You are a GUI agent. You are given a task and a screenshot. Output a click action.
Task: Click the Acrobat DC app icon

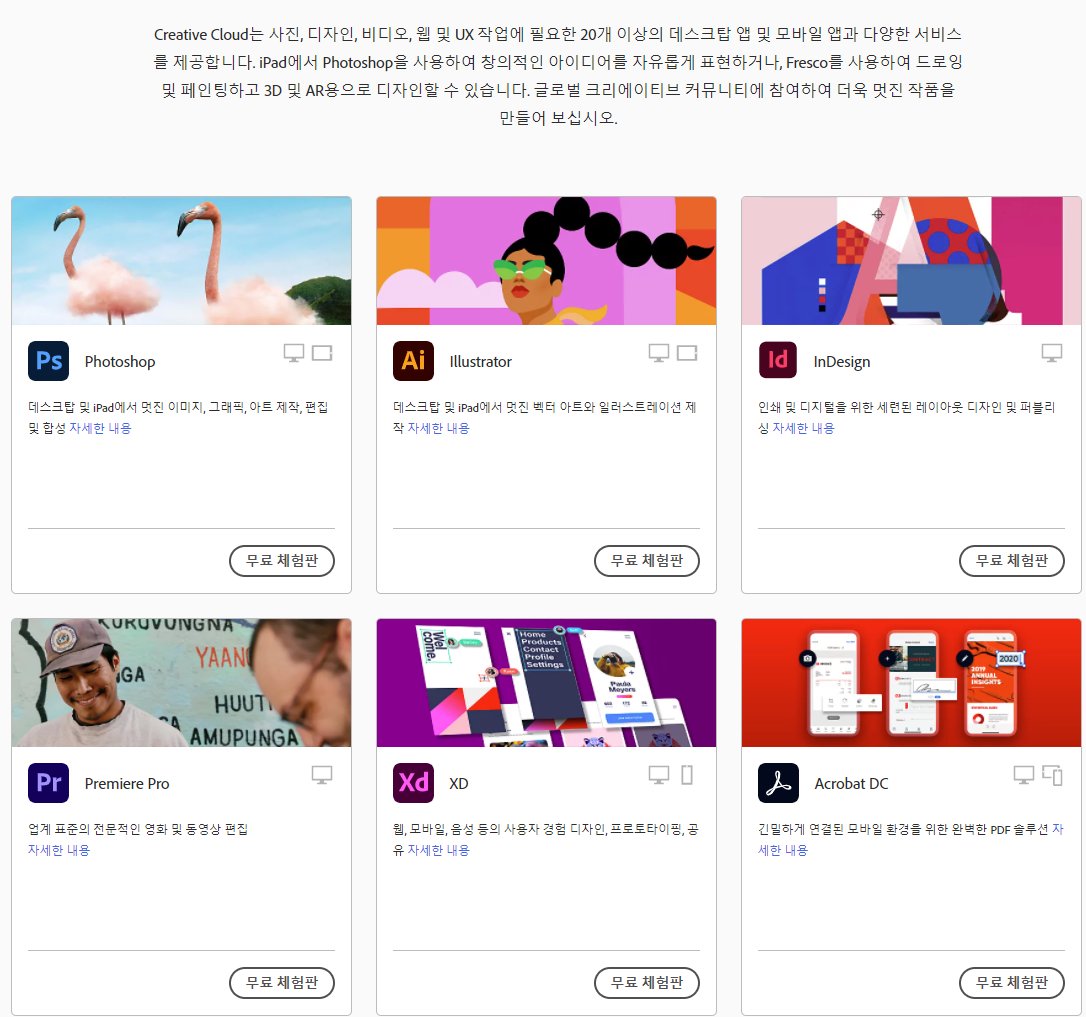[778, 783]
